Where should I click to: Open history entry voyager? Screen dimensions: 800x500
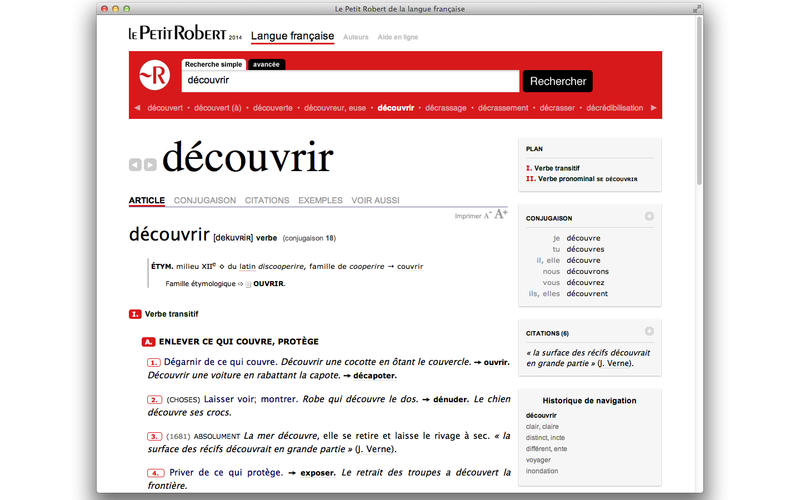coord(538,460)
